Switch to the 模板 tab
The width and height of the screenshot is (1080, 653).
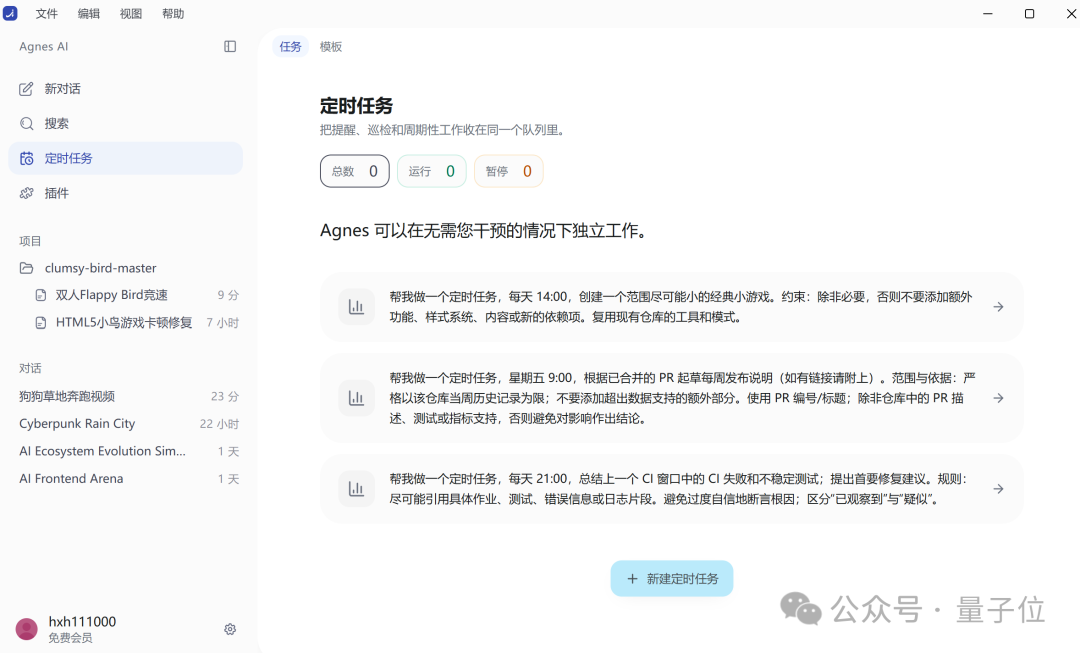pos(331,46)
